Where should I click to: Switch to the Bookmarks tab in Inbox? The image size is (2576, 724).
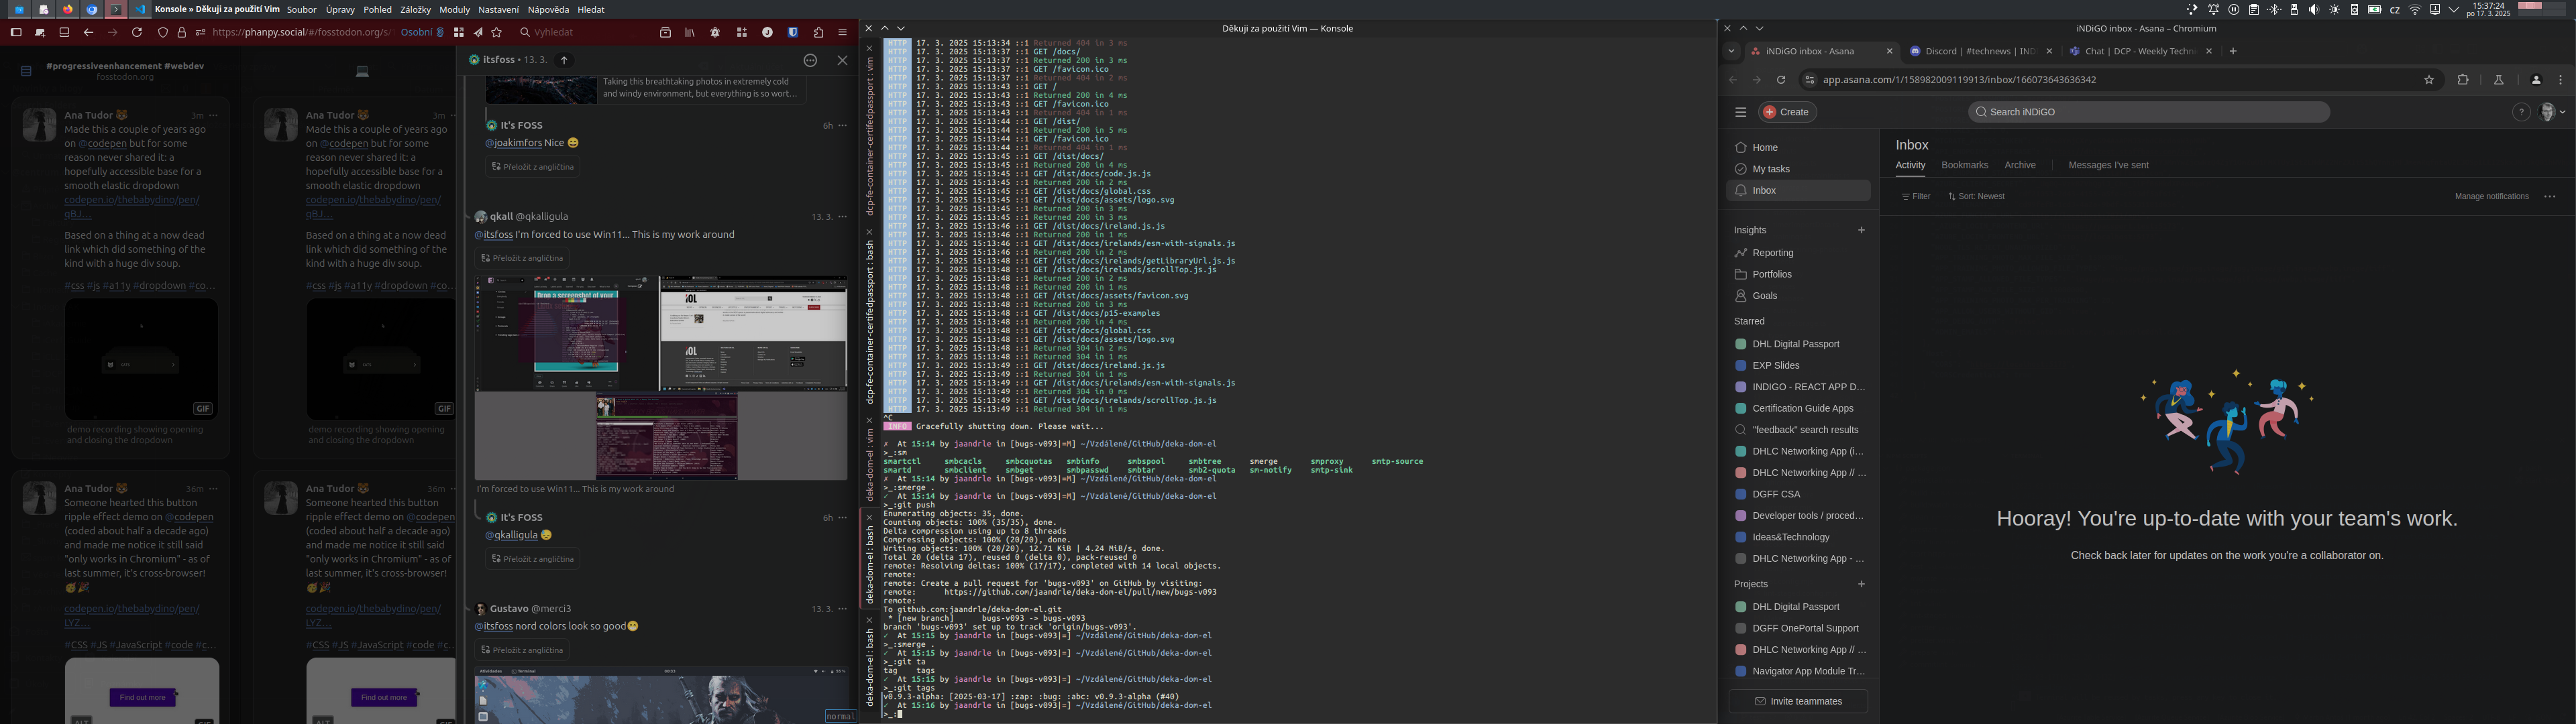click(x=1964, y=165)
